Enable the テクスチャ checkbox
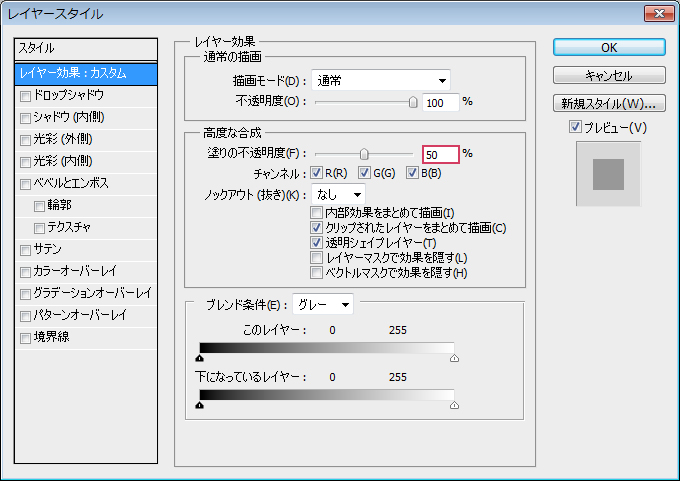The width and height of the screenshot is (680, 481). [x=39, y=228]
